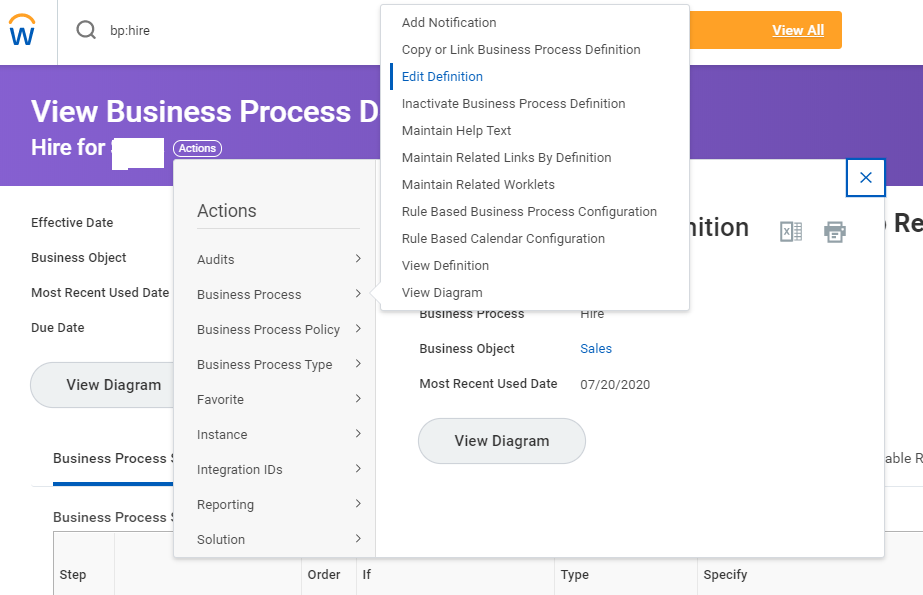Expand the Audits submenu chevron
Image resolution: width=923 pixels, height=595 pixels.
[x=358, y=258]
